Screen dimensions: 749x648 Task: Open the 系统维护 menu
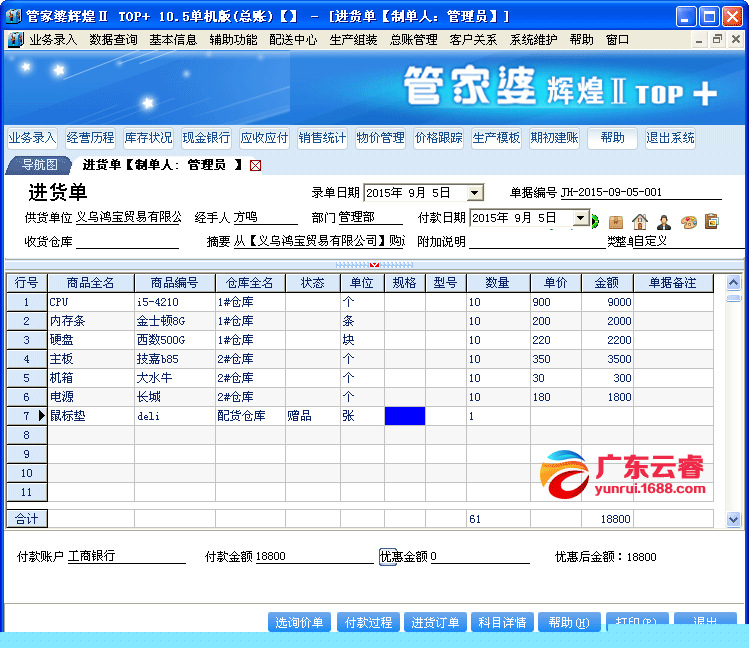(x=533, y=40)
